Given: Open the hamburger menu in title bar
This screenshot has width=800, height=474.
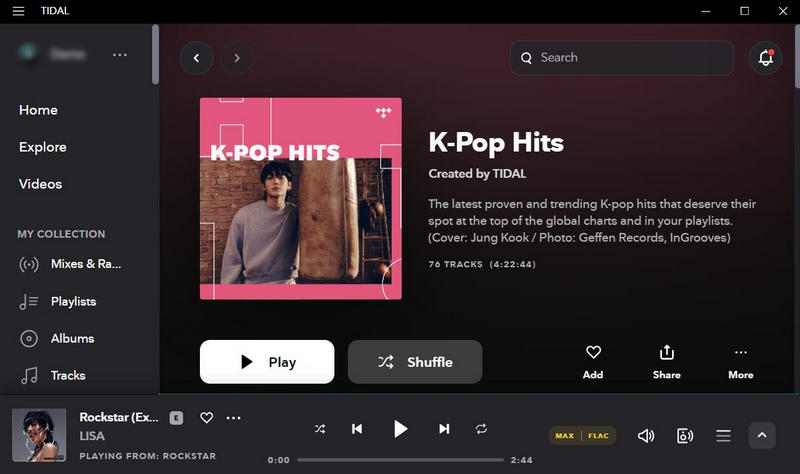Looking at the screenshot, I should [x=18, y=11].
